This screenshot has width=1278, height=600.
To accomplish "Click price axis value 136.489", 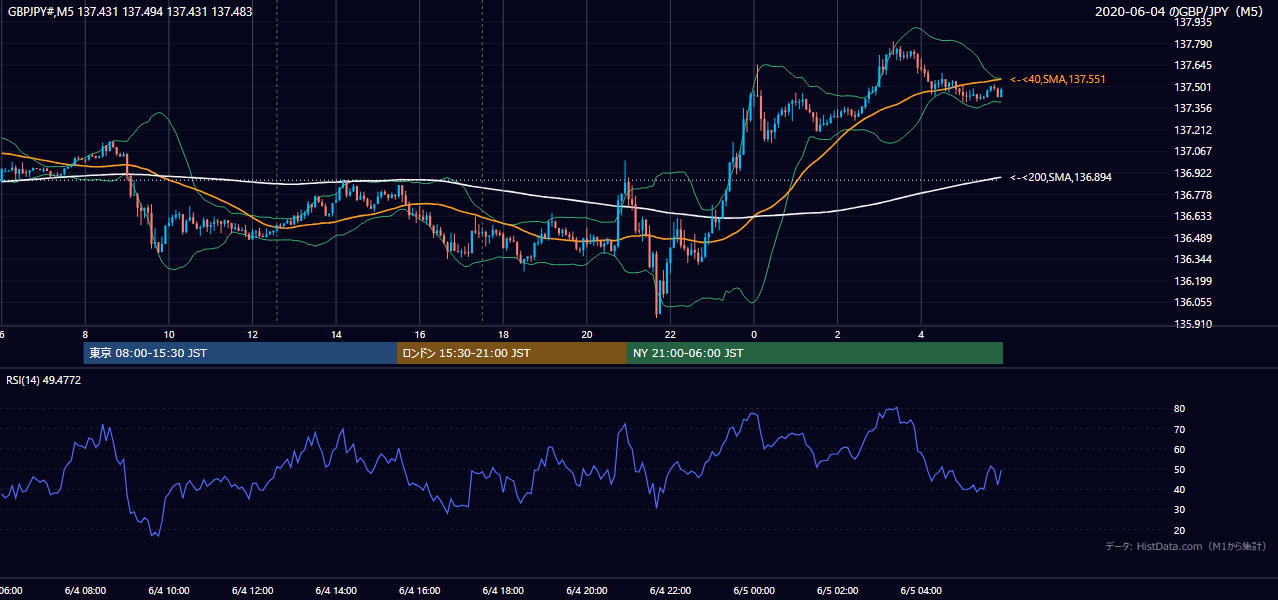I will coord(1192,238).
